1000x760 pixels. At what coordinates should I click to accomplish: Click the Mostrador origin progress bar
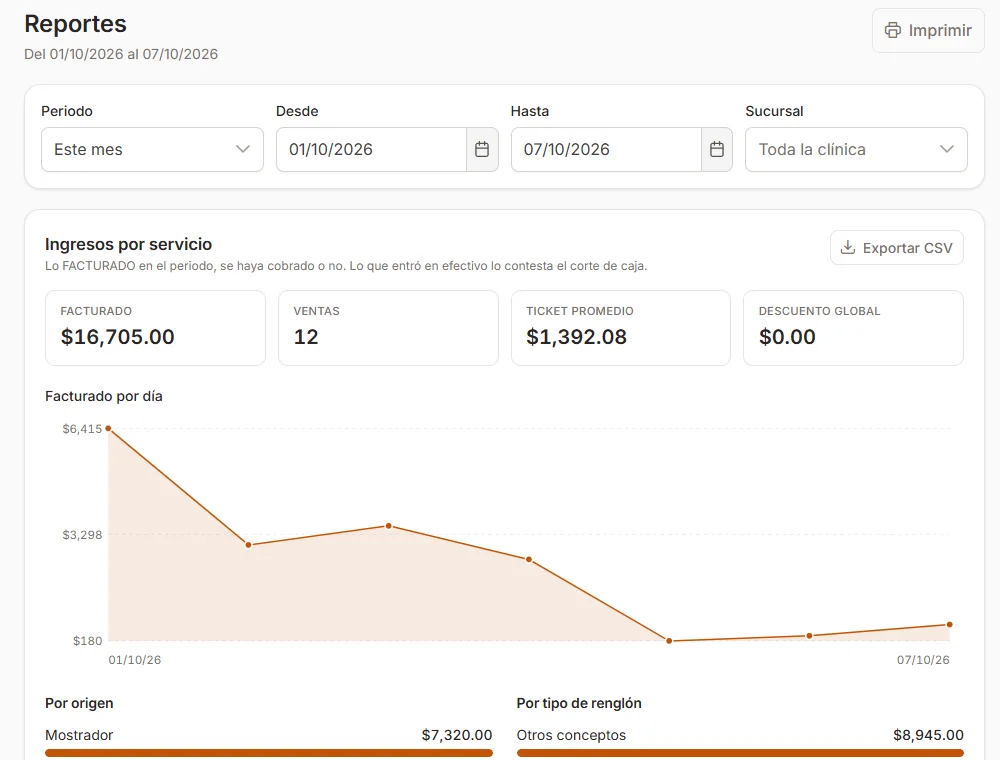click(x=268, y=753)
